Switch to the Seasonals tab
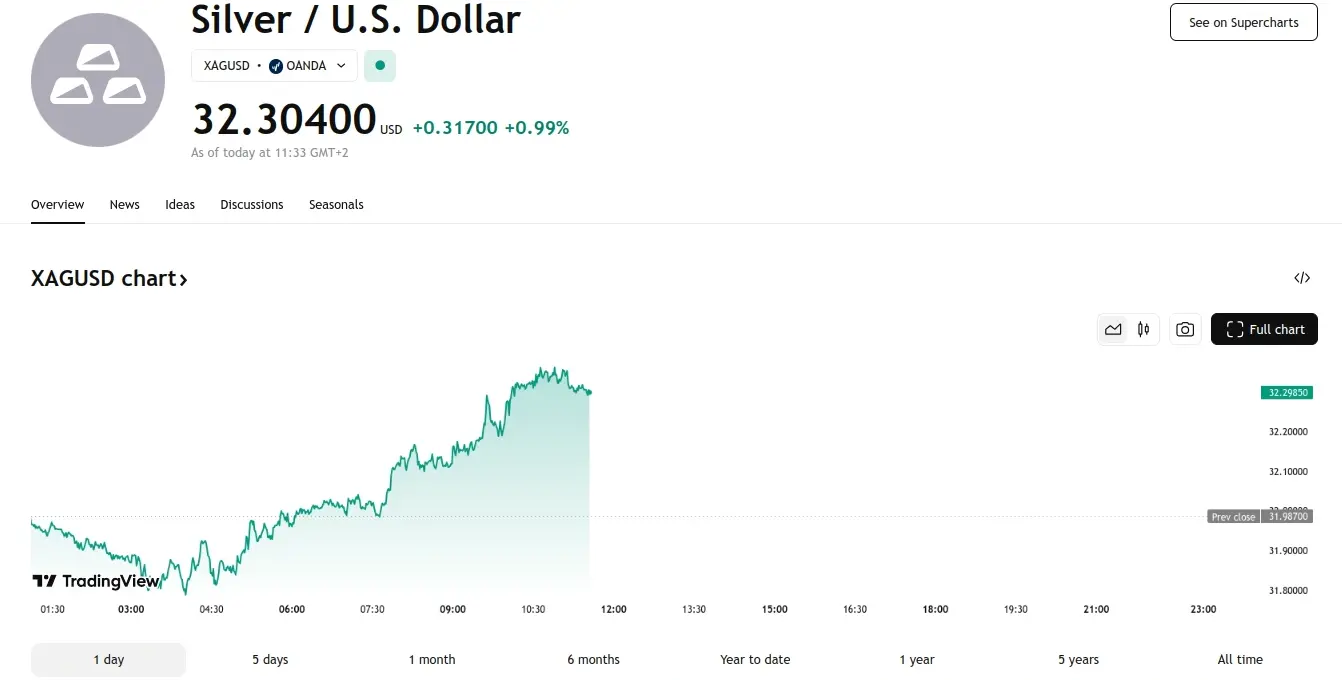The width and height of the screenshot is (1342, 680). 336,205
